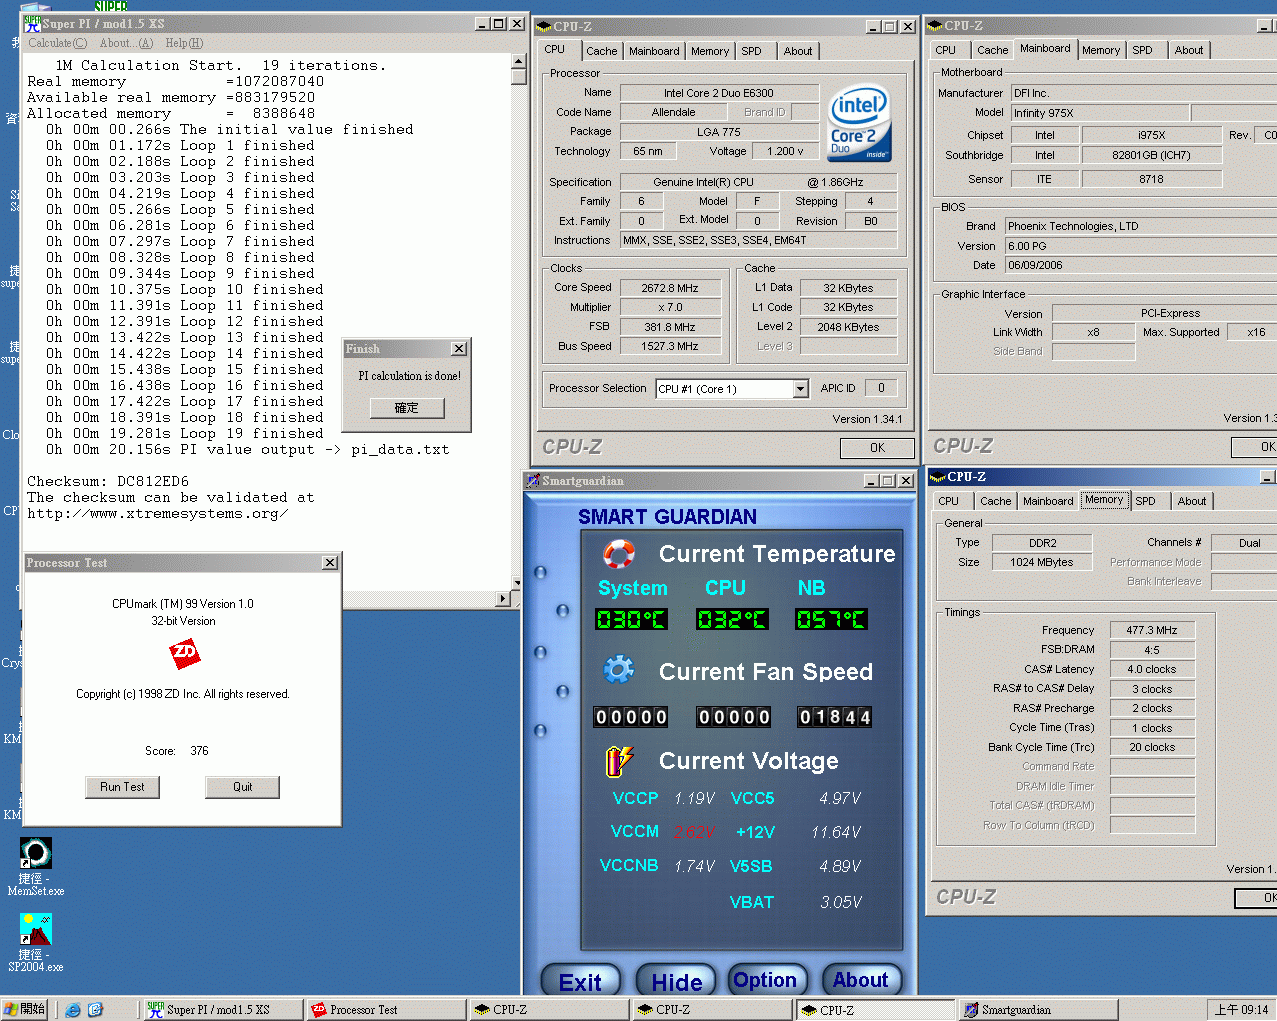
Task: Click the Intel Core 2 Duo logo
Action: tap(859, 123)
